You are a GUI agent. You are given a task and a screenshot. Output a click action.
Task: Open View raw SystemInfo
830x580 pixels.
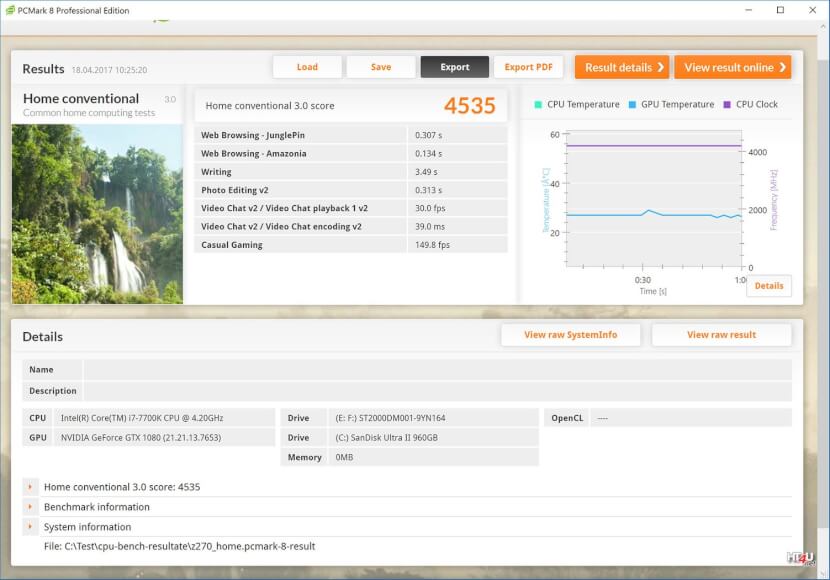coord(571,334)
